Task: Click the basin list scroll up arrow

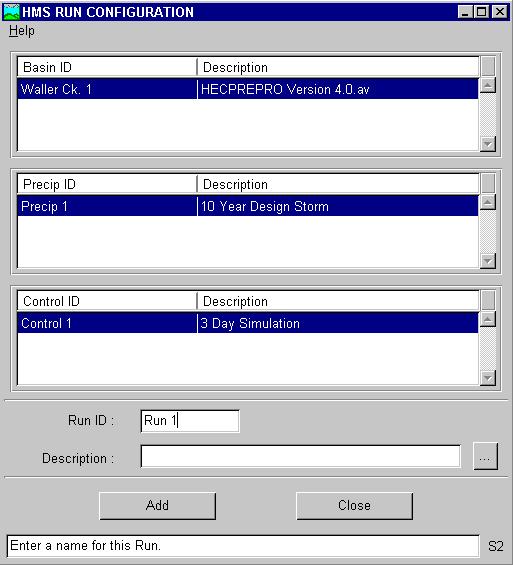Action: [x=488, y=85]
